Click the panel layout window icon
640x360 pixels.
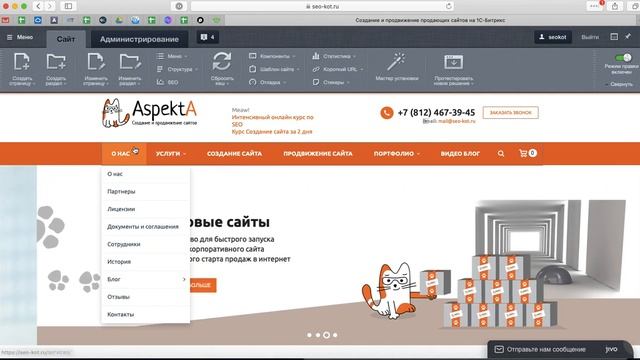click(x=614, y=36)
